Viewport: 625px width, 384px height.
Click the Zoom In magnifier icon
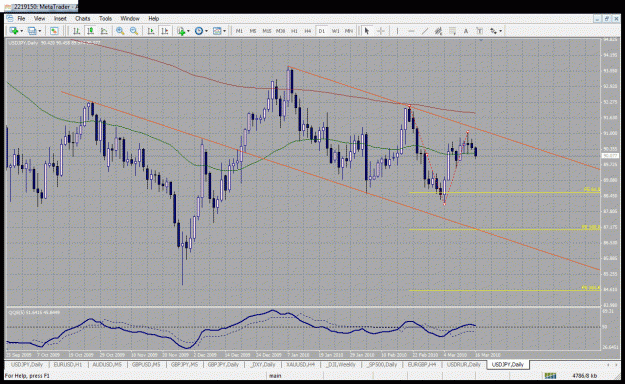pos(120,31)
